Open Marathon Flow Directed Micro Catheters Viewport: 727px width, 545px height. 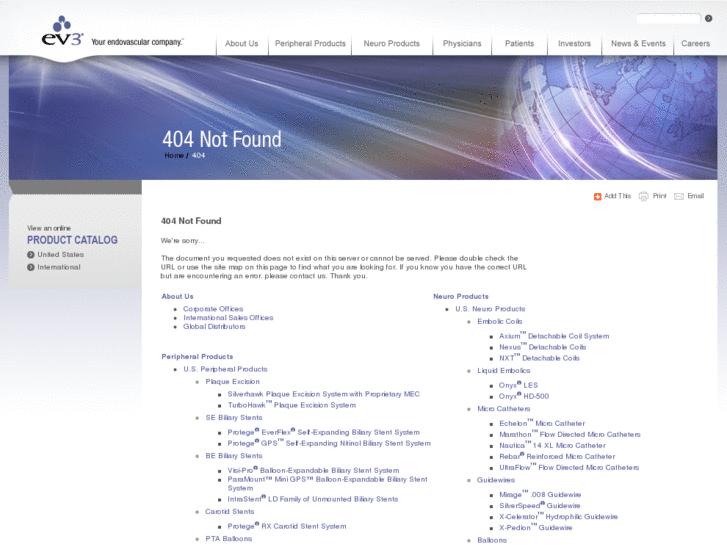(570, 435)
